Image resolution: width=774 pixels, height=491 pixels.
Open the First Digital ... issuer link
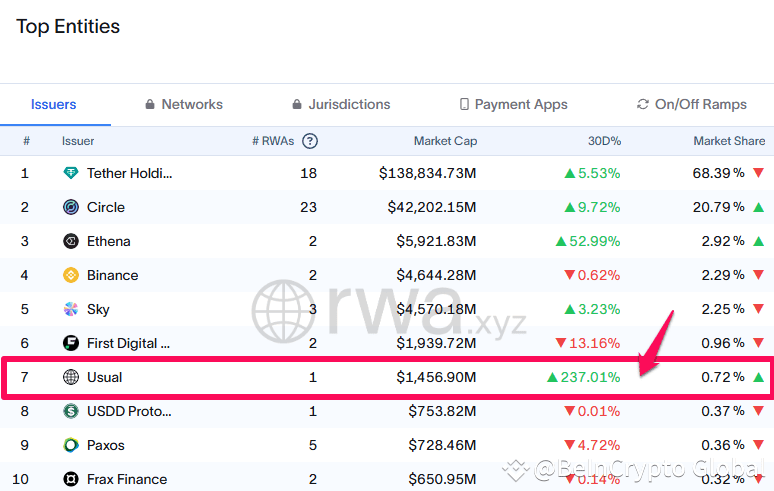click(x=128, y=343)
